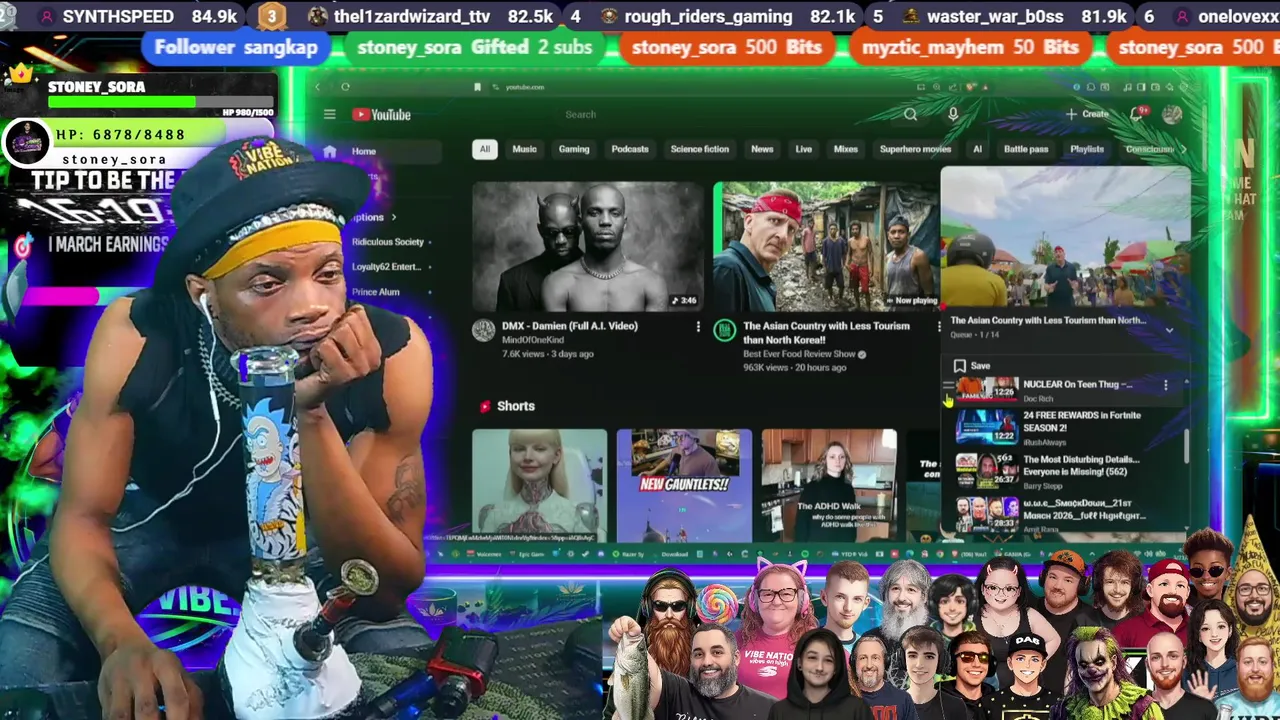Select the Mixes filter chip
This screenshot has height=720, width=1280.
pyautogui.click(x=846, y=149)
